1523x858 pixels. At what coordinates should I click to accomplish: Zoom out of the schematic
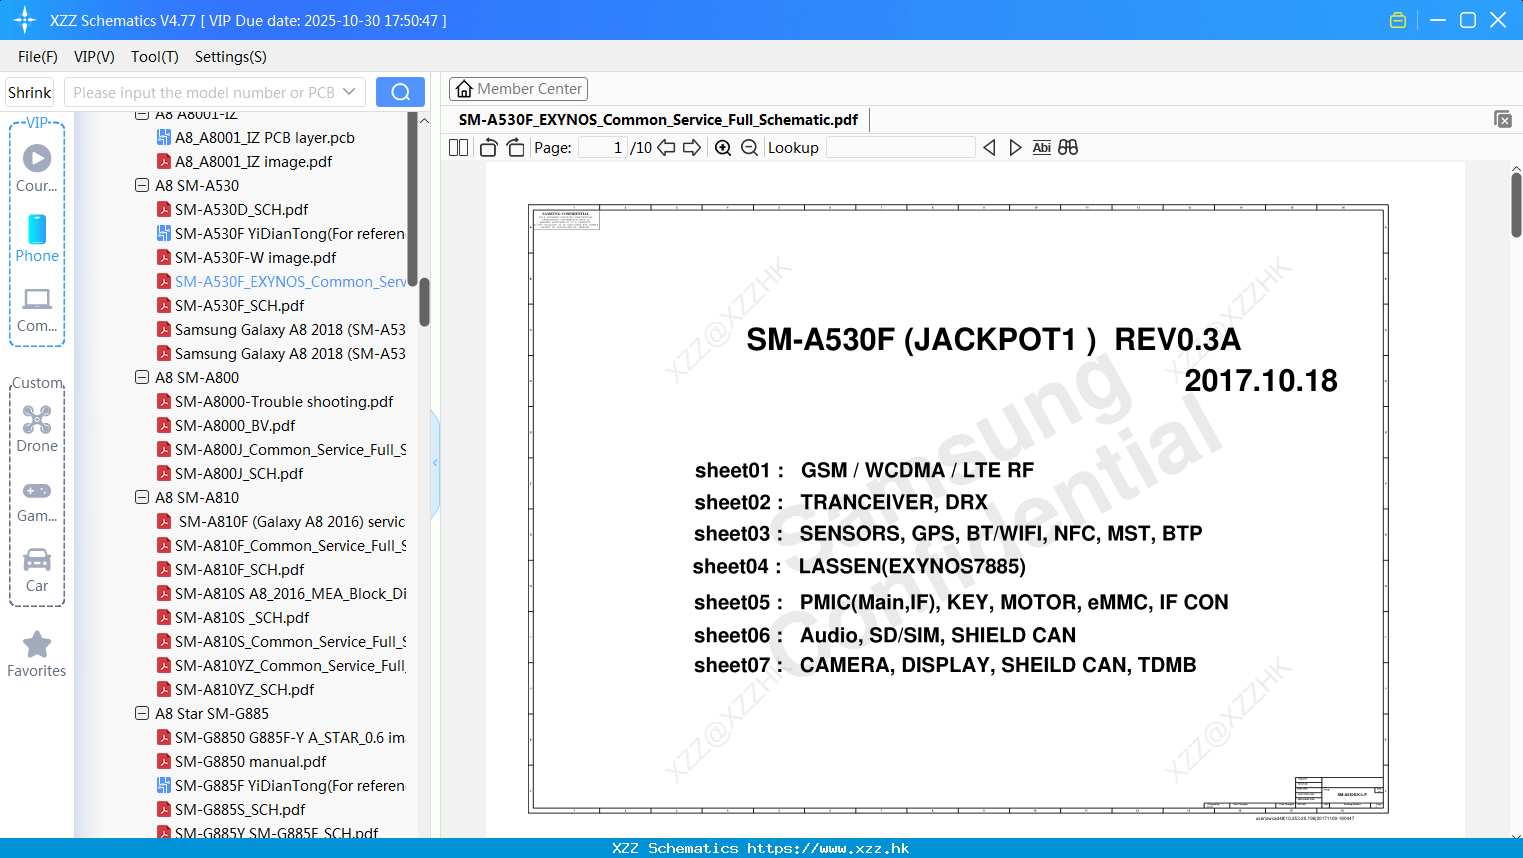point(749,148)
